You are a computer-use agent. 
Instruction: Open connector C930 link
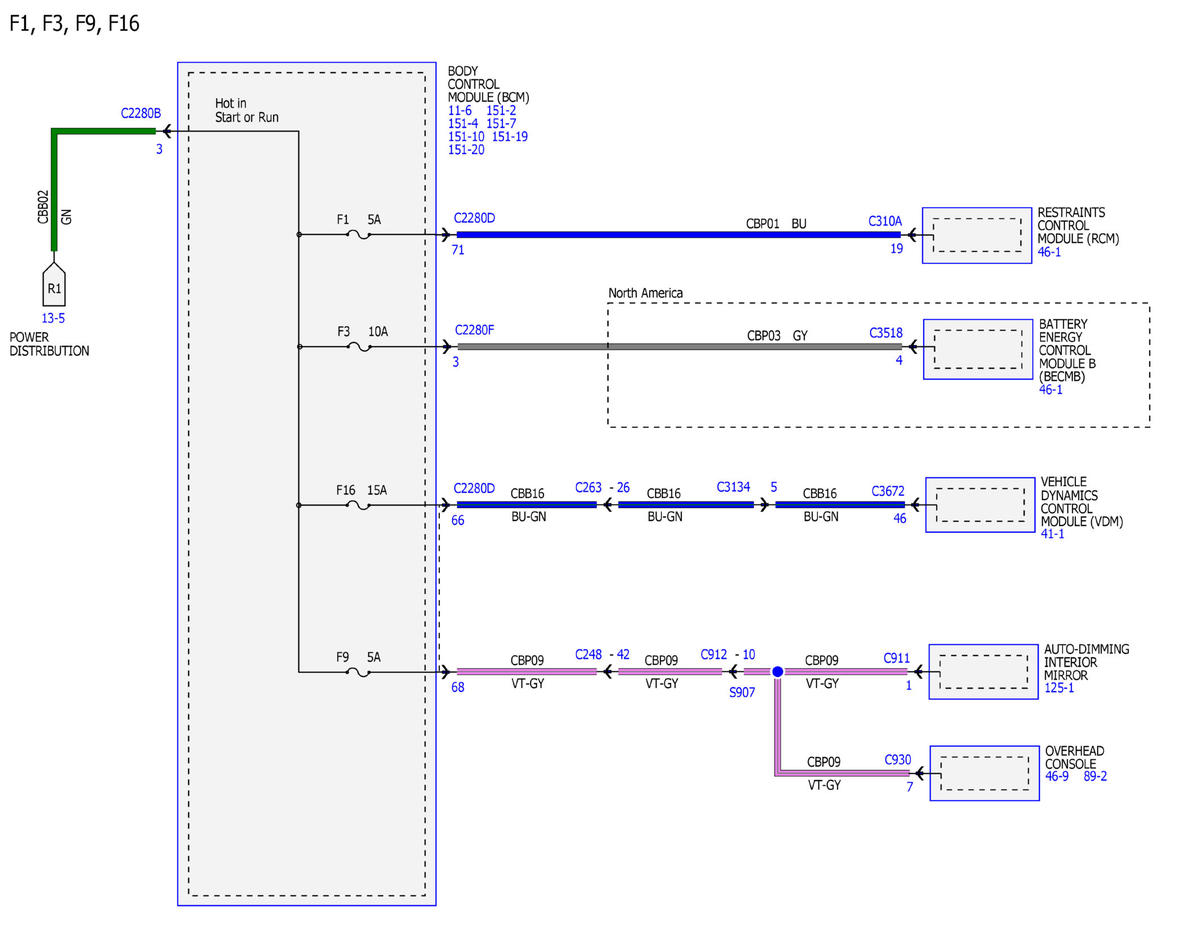tap(898, 760)
